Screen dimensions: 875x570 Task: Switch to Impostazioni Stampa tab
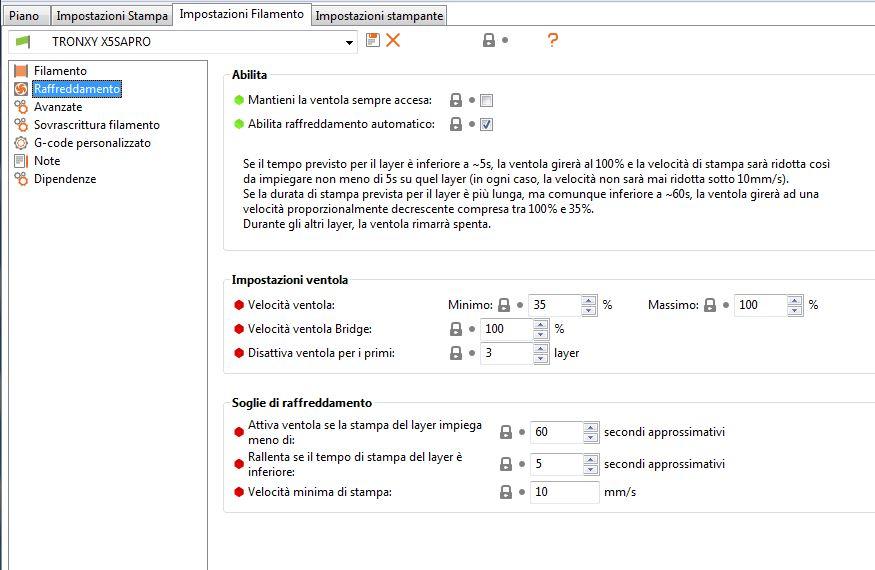coord(112,16)
